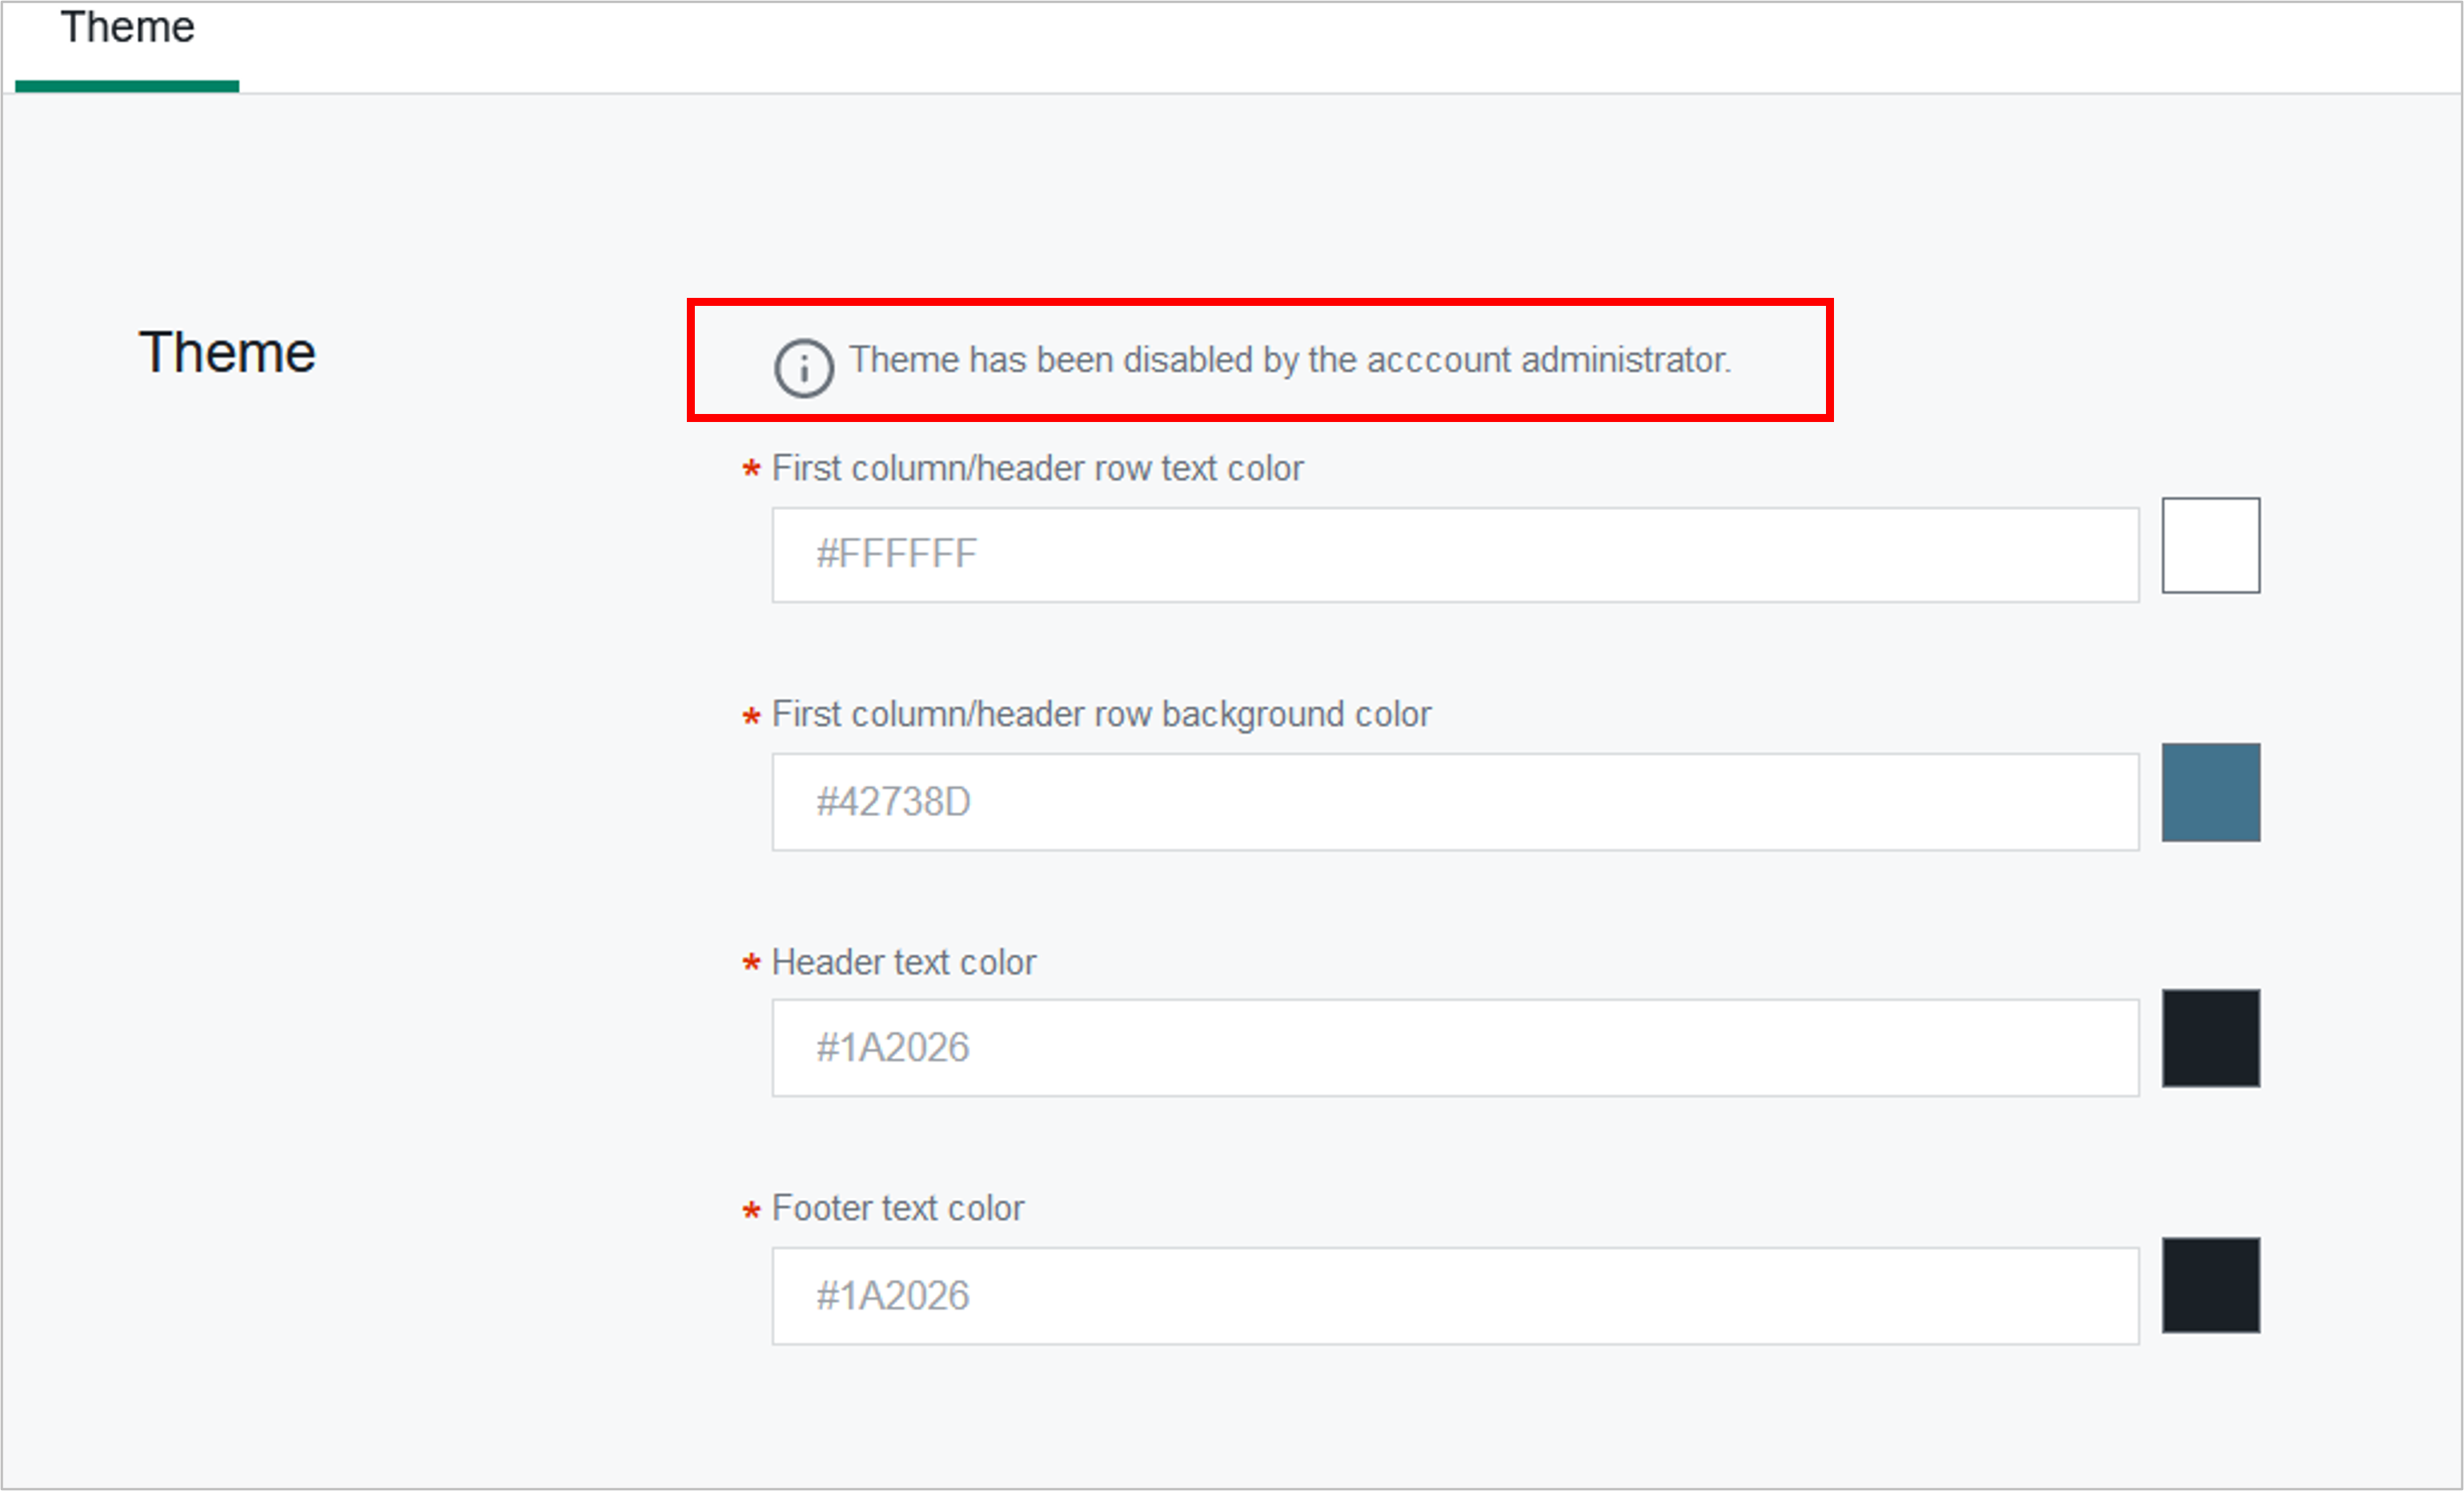Screen dimensions: 2464x1491
Task: Click the Header text color label
Action: pyautogui.click(x=903, y=962)
